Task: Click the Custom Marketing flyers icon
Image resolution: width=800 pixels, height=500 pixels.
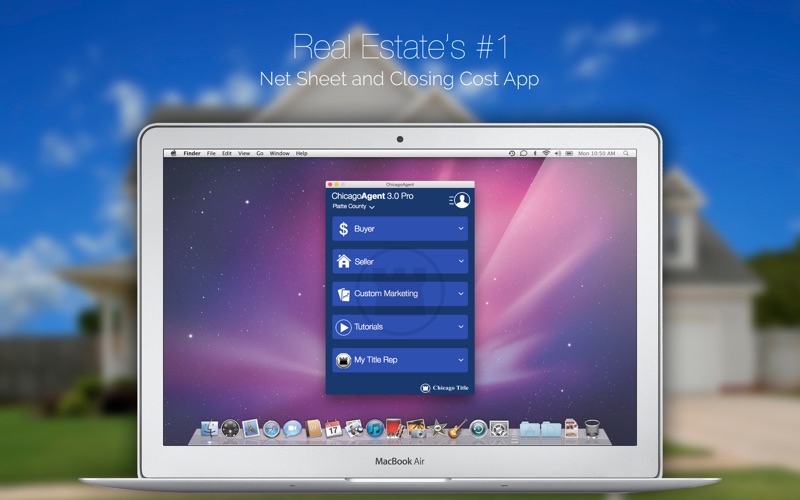Action: (x=343, y=294)
